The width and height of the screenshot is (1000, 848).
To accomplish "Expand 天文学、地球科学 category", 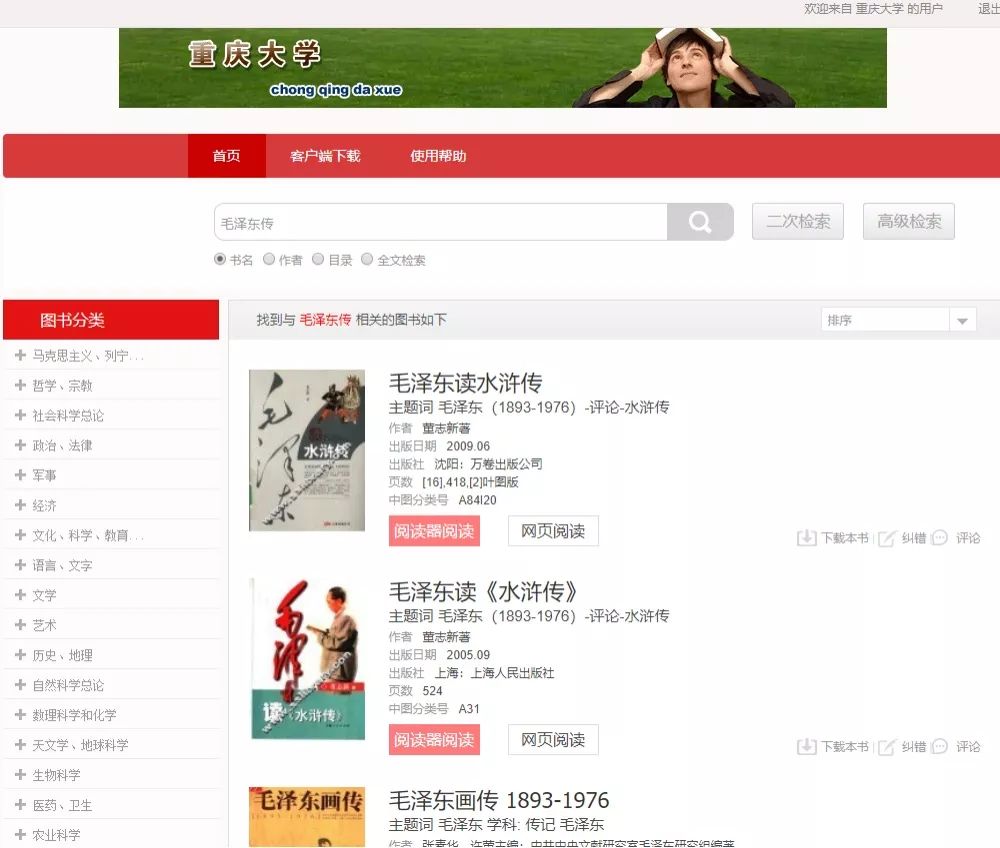I will point(20,745).
